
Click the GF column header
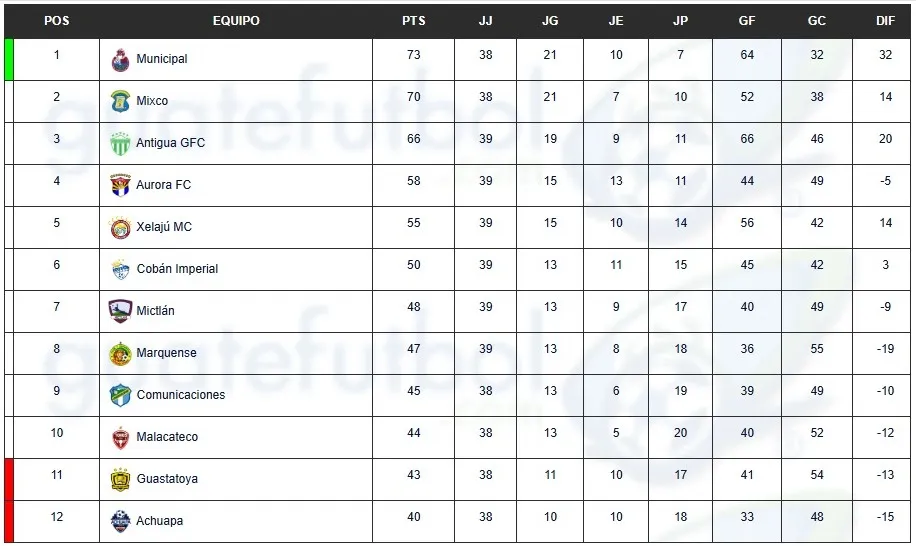coord(747,21)
